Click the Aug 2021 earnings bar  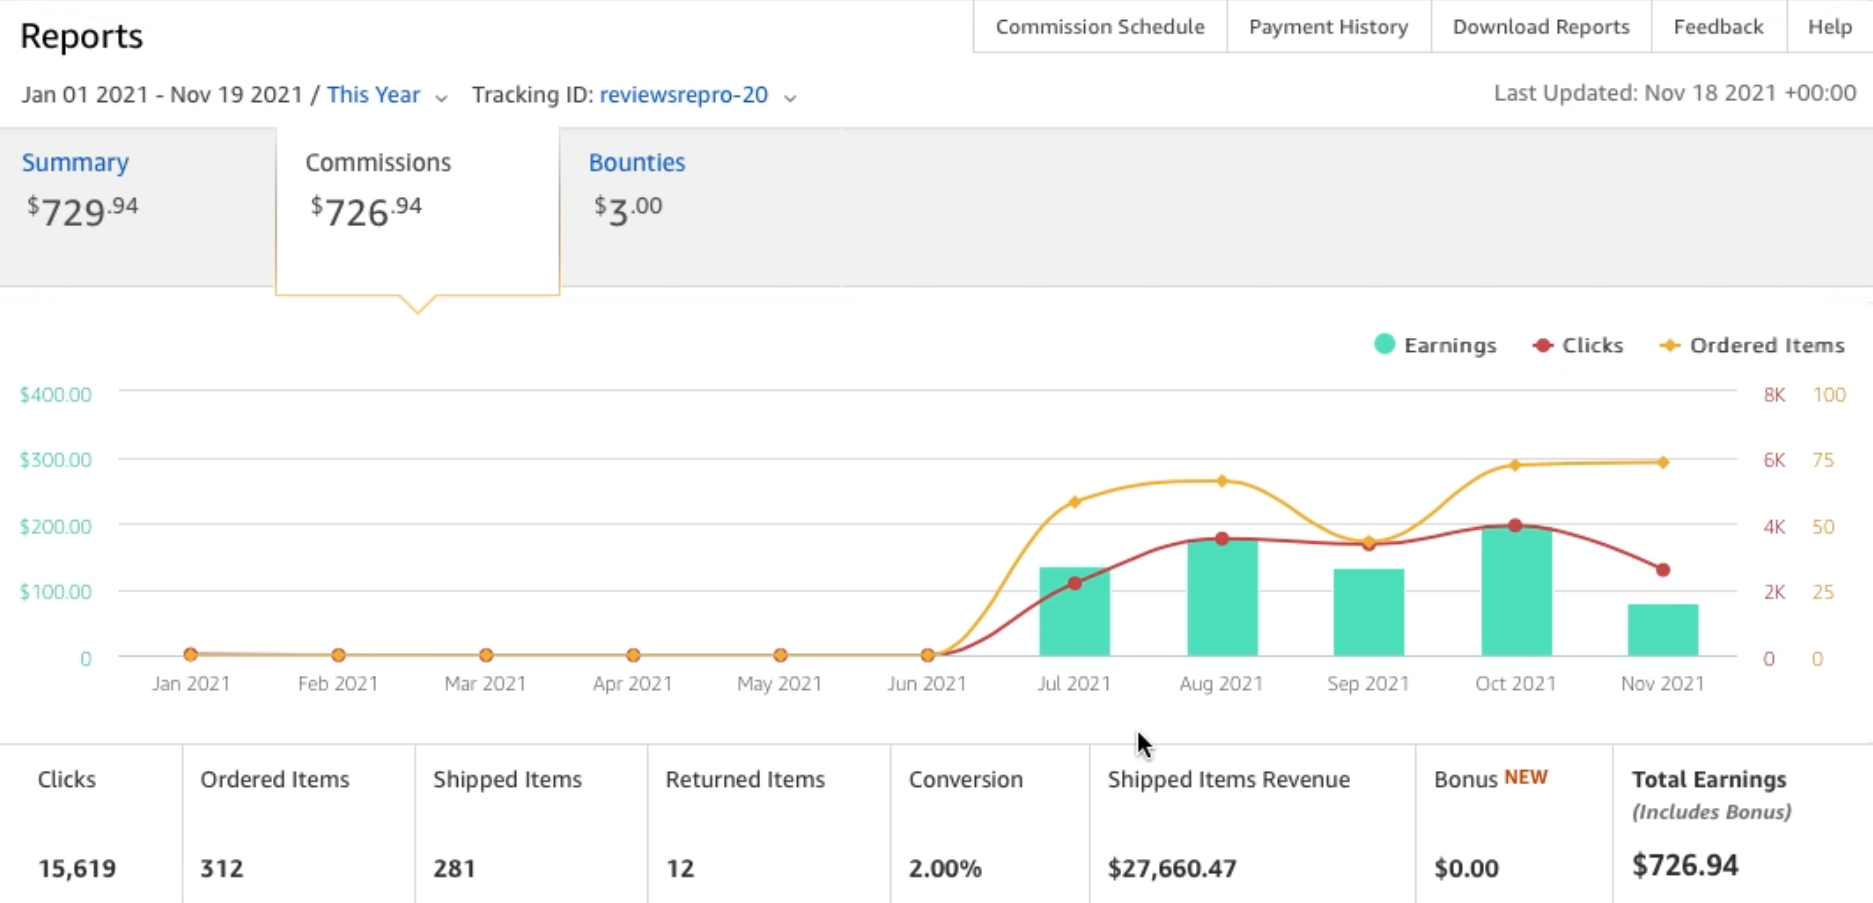(x=1222, y=598)
